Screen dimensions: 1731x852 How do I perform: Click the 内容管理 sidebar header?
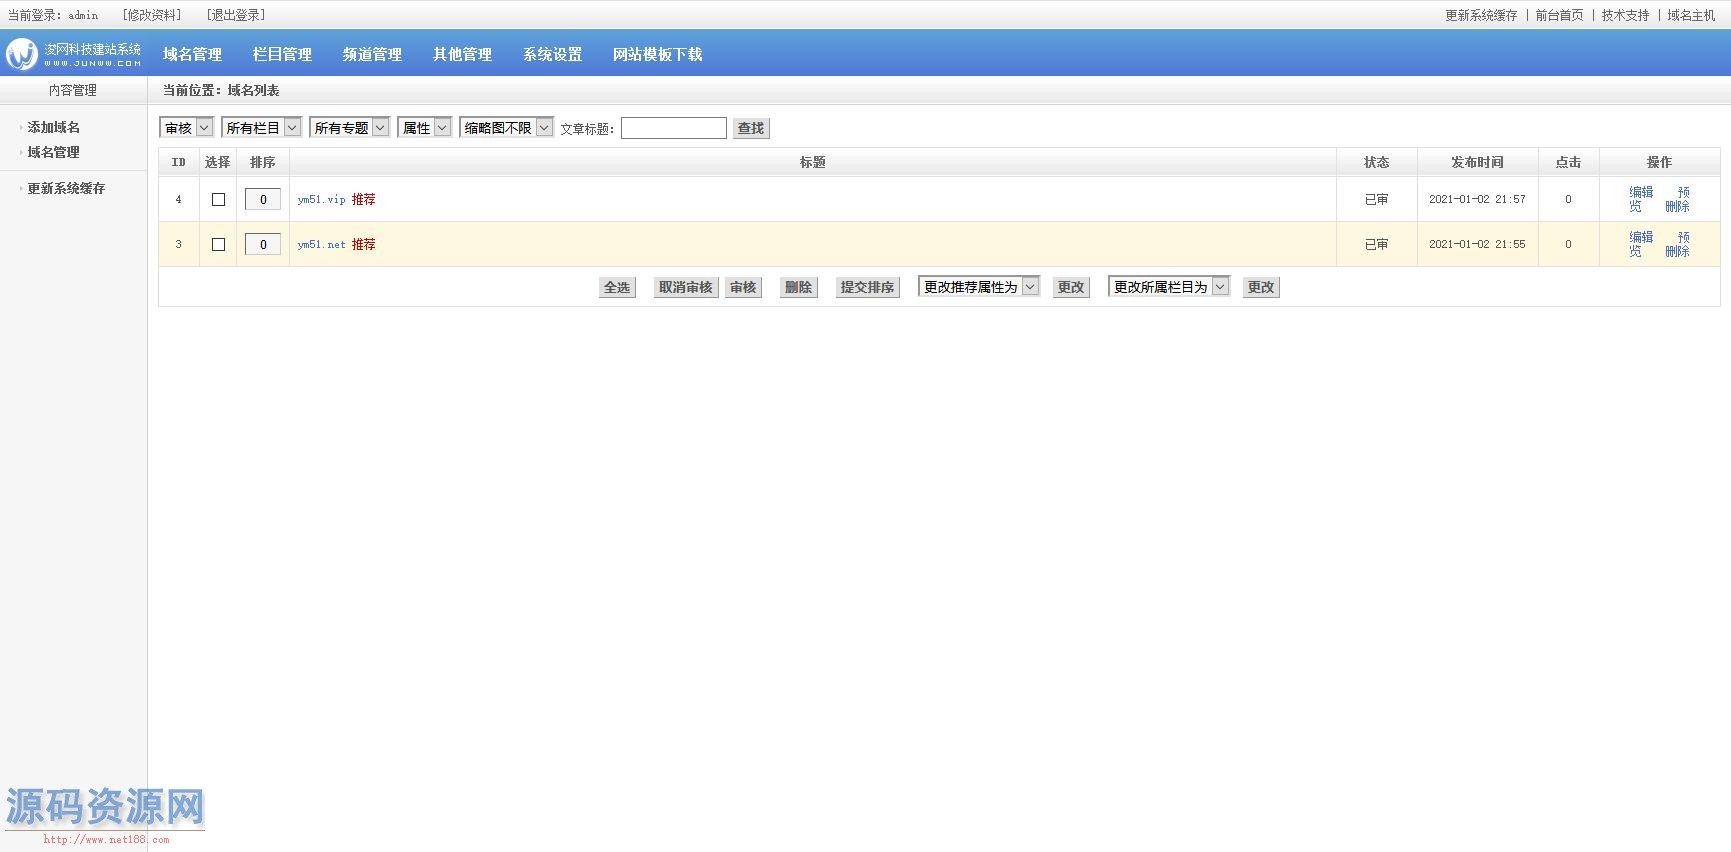click(x=73, y=90)
